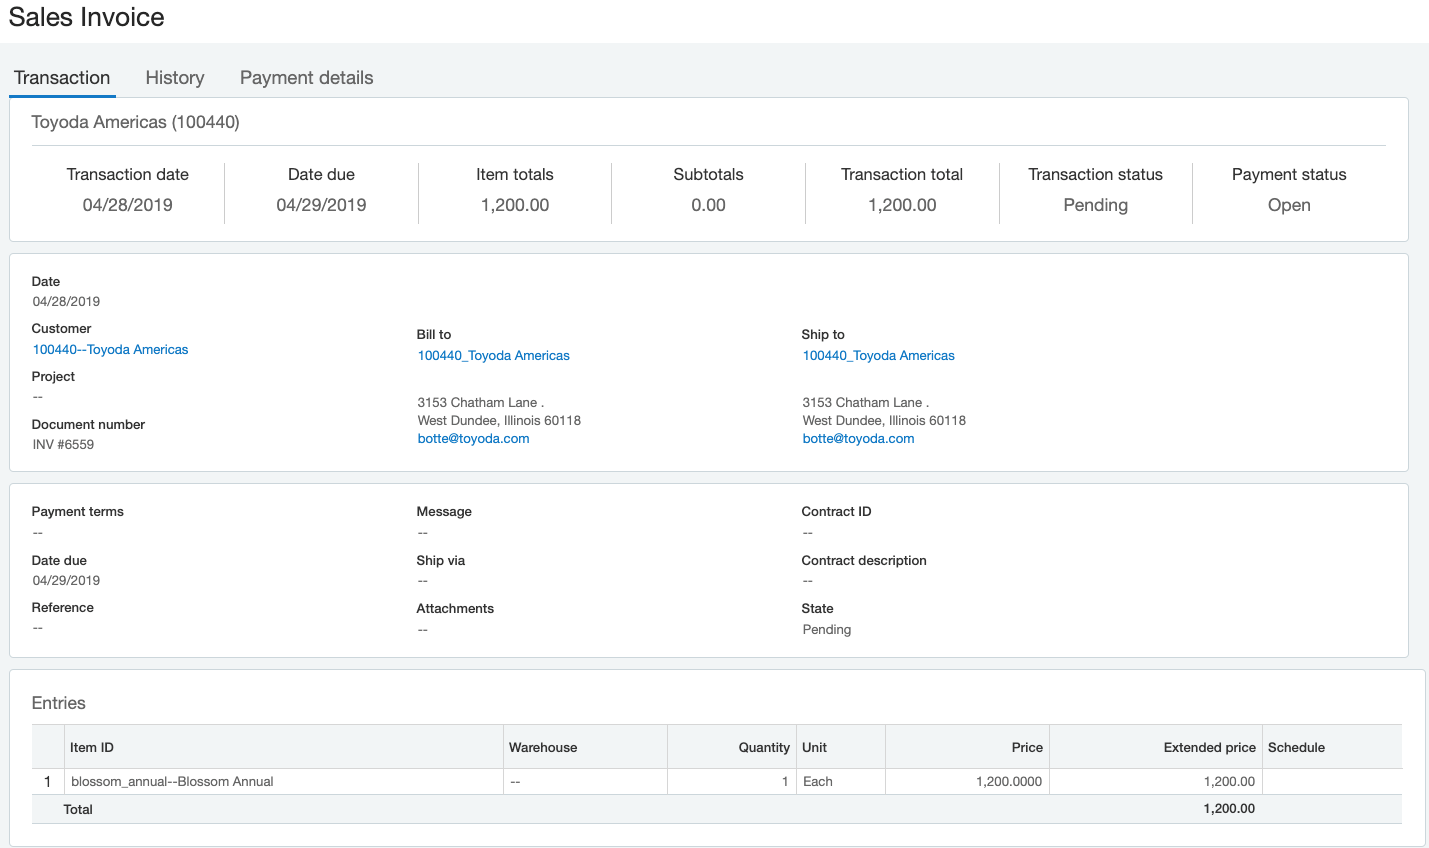Click the Quantity column header

coord(764,748)
